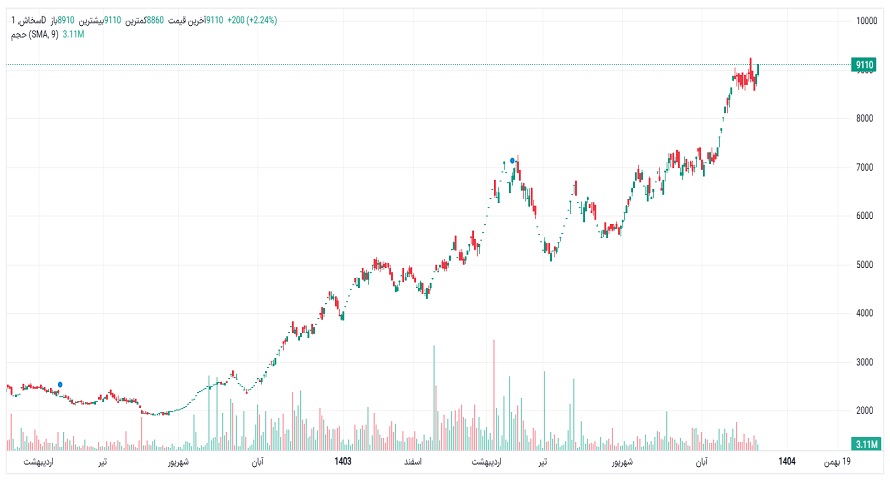Click the last green candle at chart's right
The image size is (890, 482).
point(758,70)
